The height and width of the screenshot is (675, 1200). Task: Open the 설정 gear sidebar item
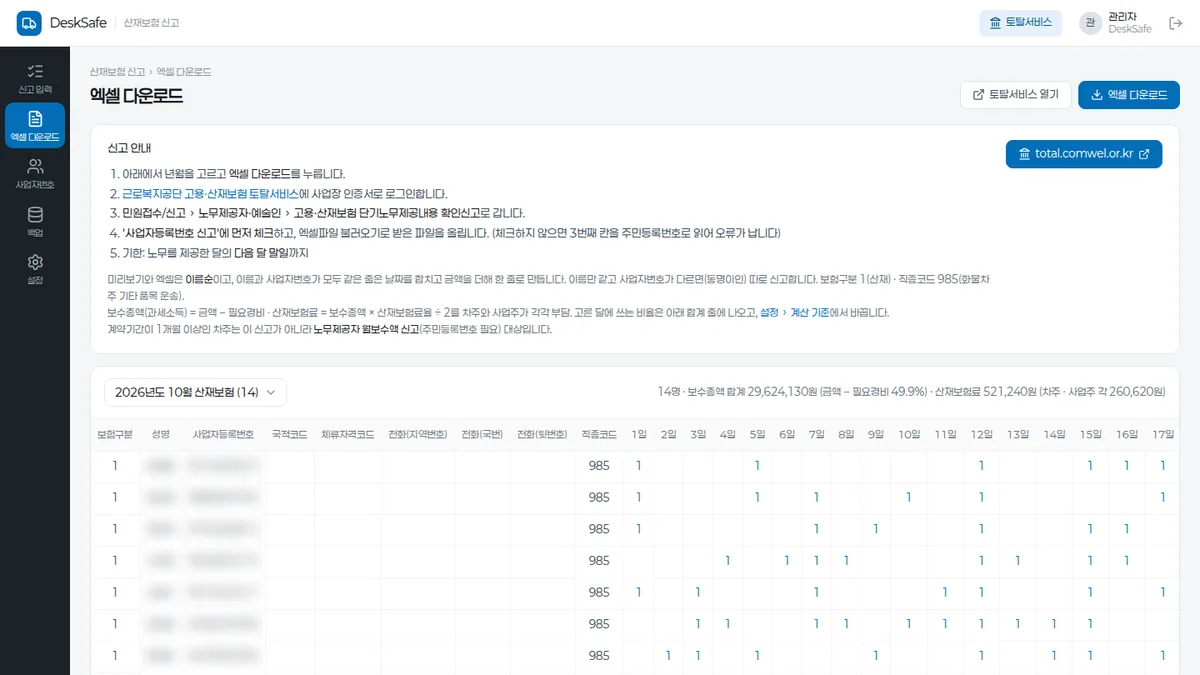click(35, 269)
